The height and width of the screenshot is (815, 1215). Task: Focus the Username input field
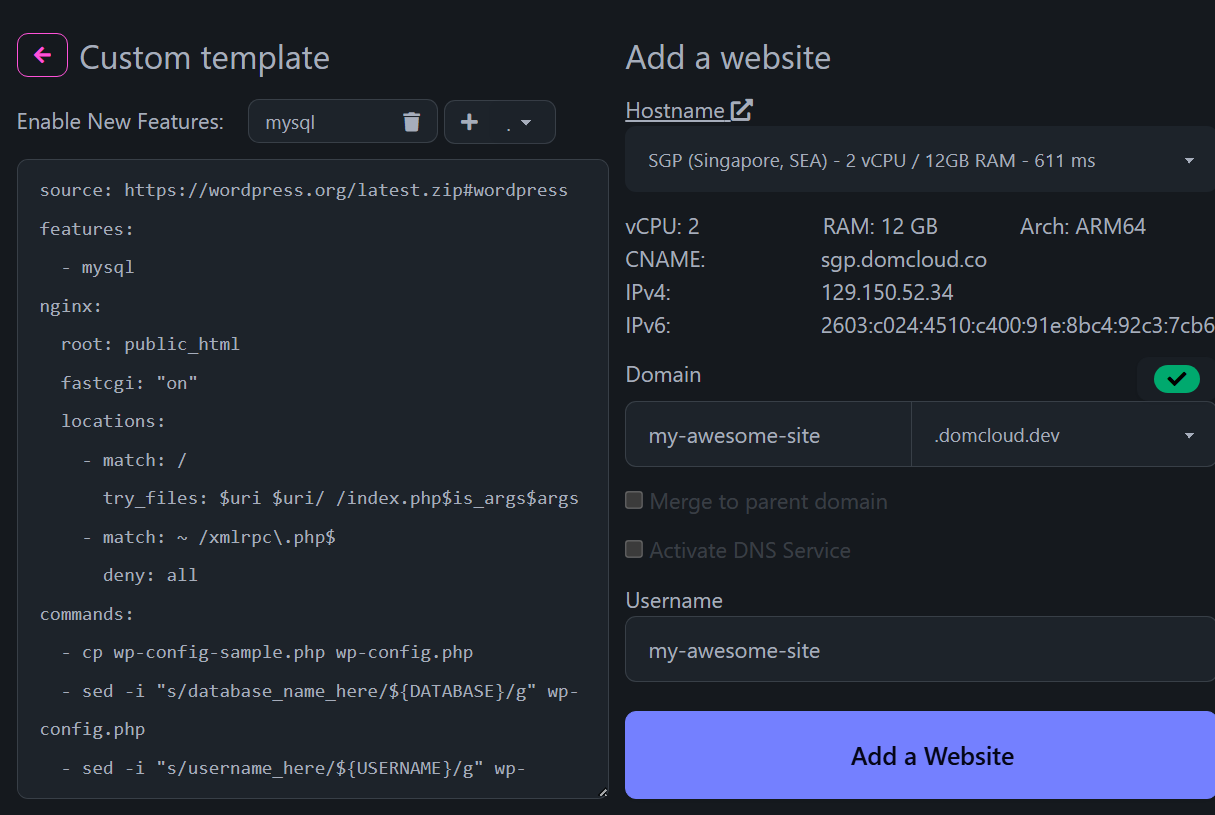click(919, 650)
